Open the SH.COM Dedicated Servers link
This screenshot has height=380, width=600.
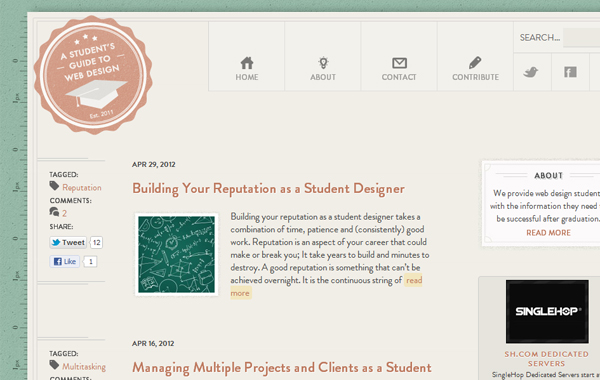546,359
